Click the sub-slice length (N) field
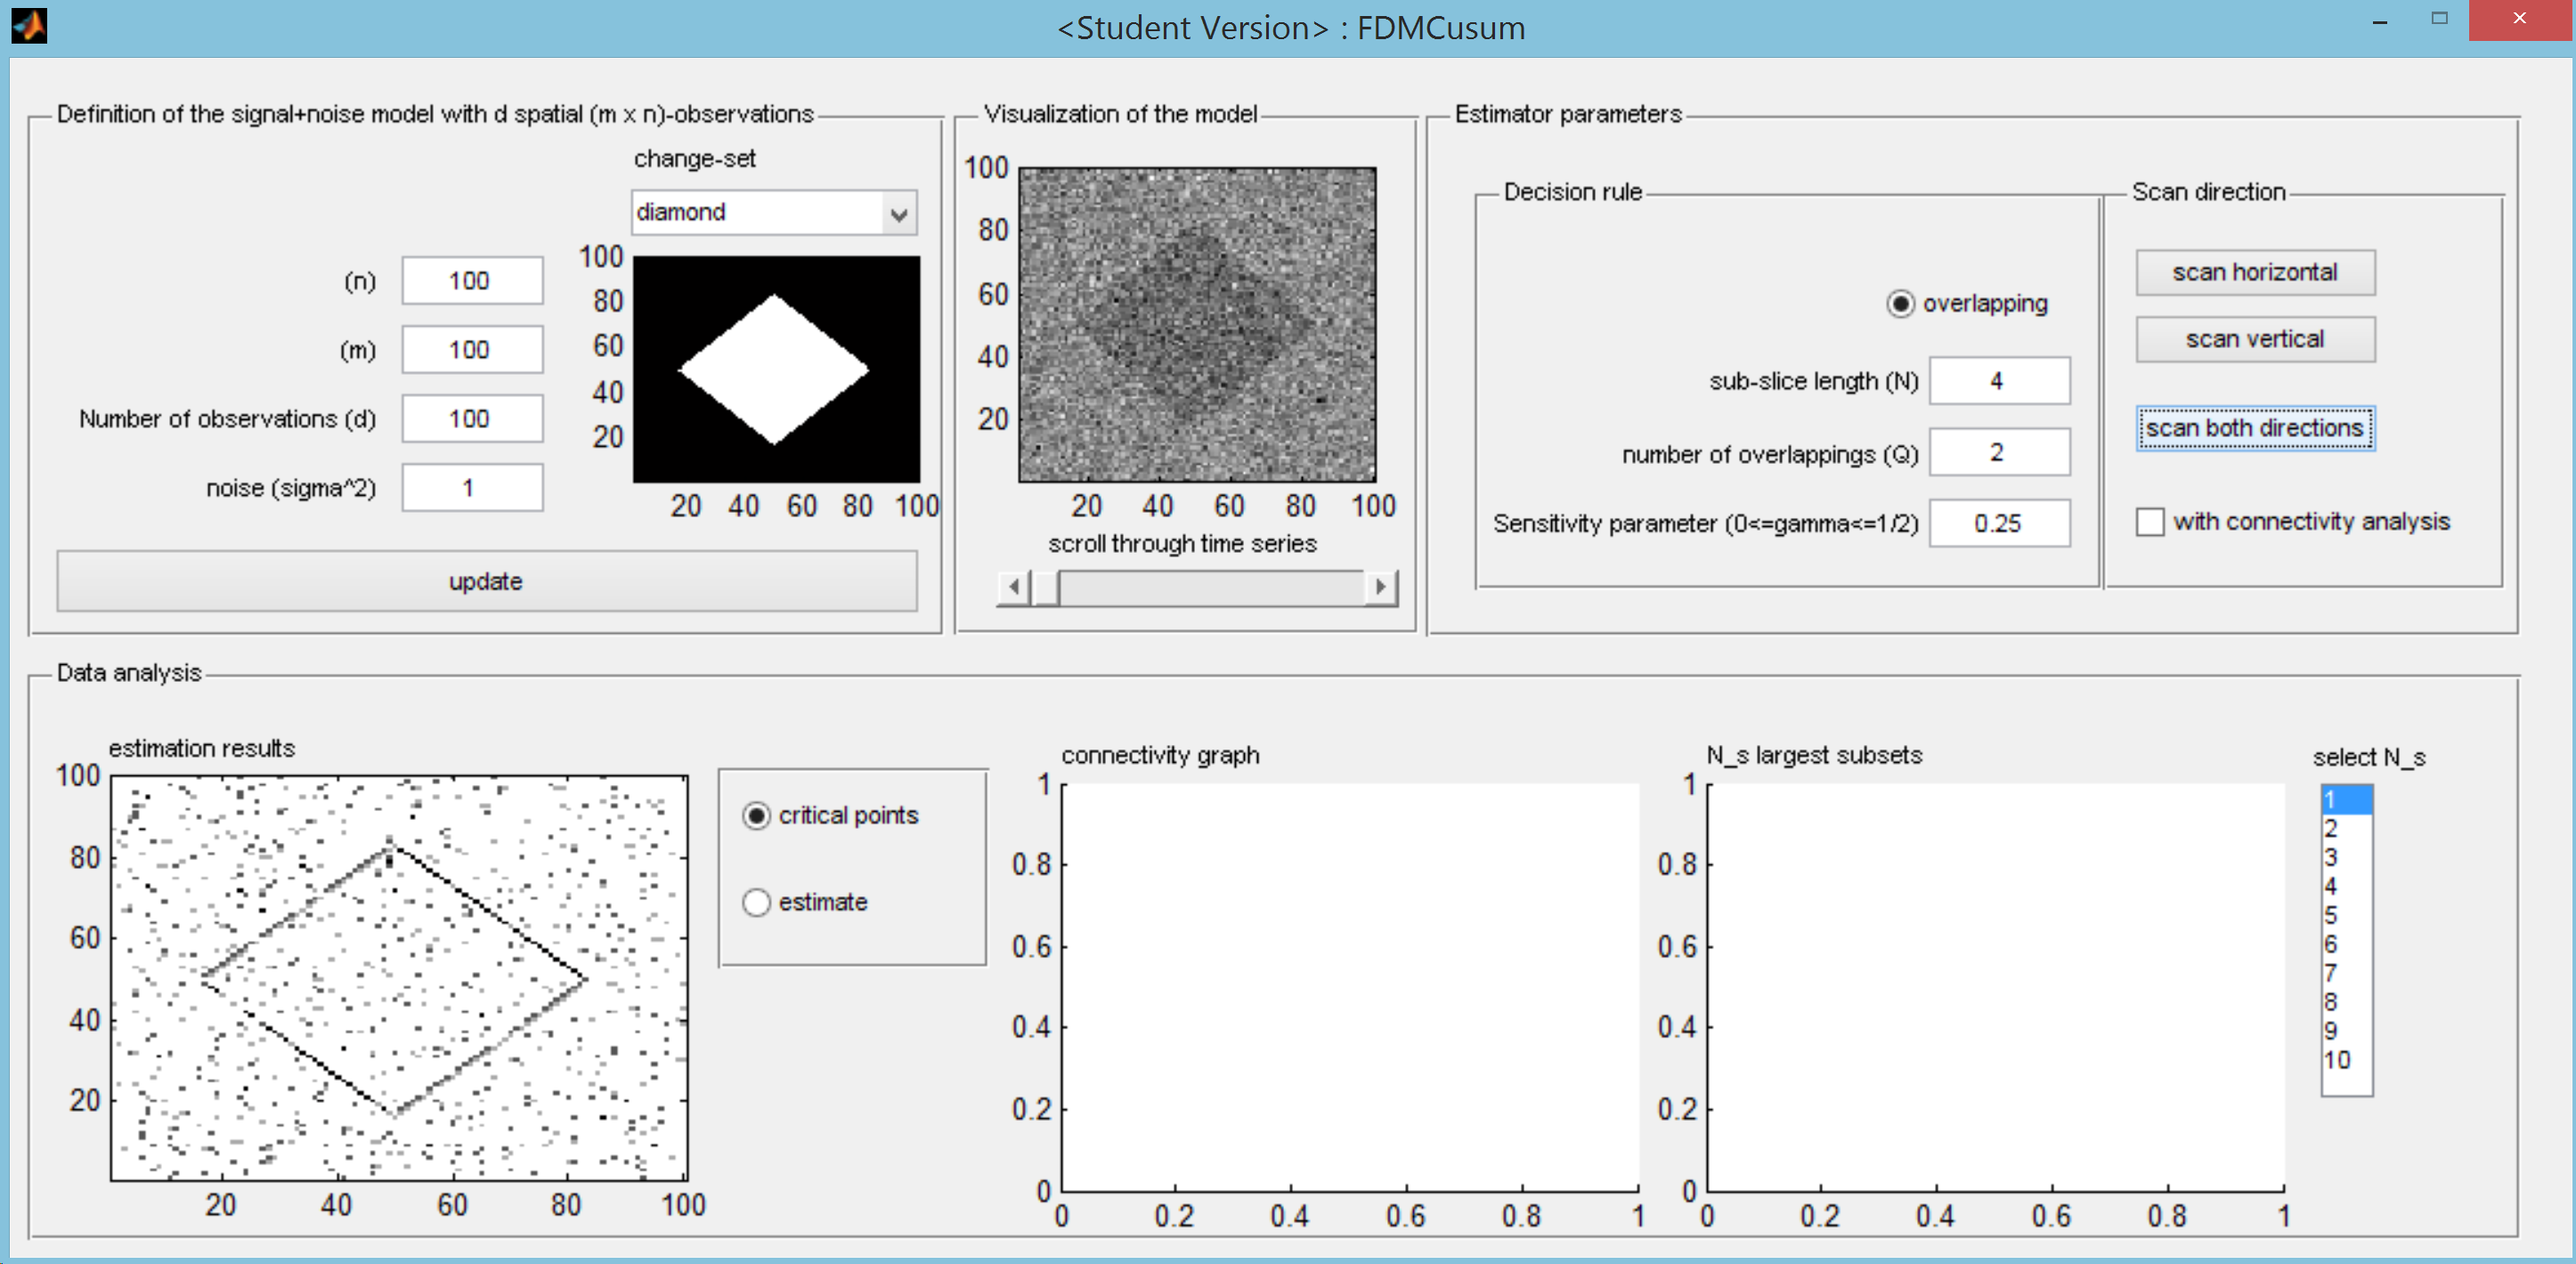The image size is (2576, 1264). (x=1999, y=381)
